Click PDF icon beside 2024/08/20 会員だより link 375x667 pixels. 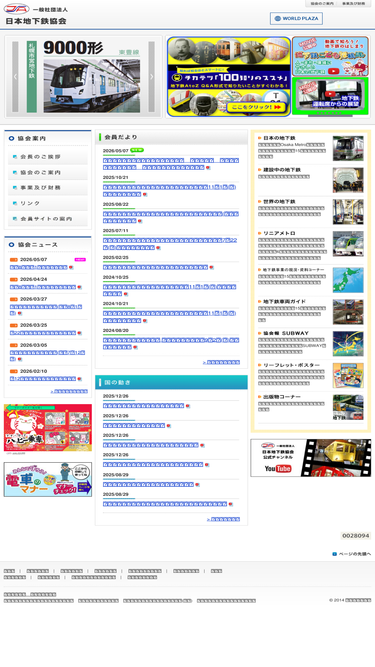135,347
